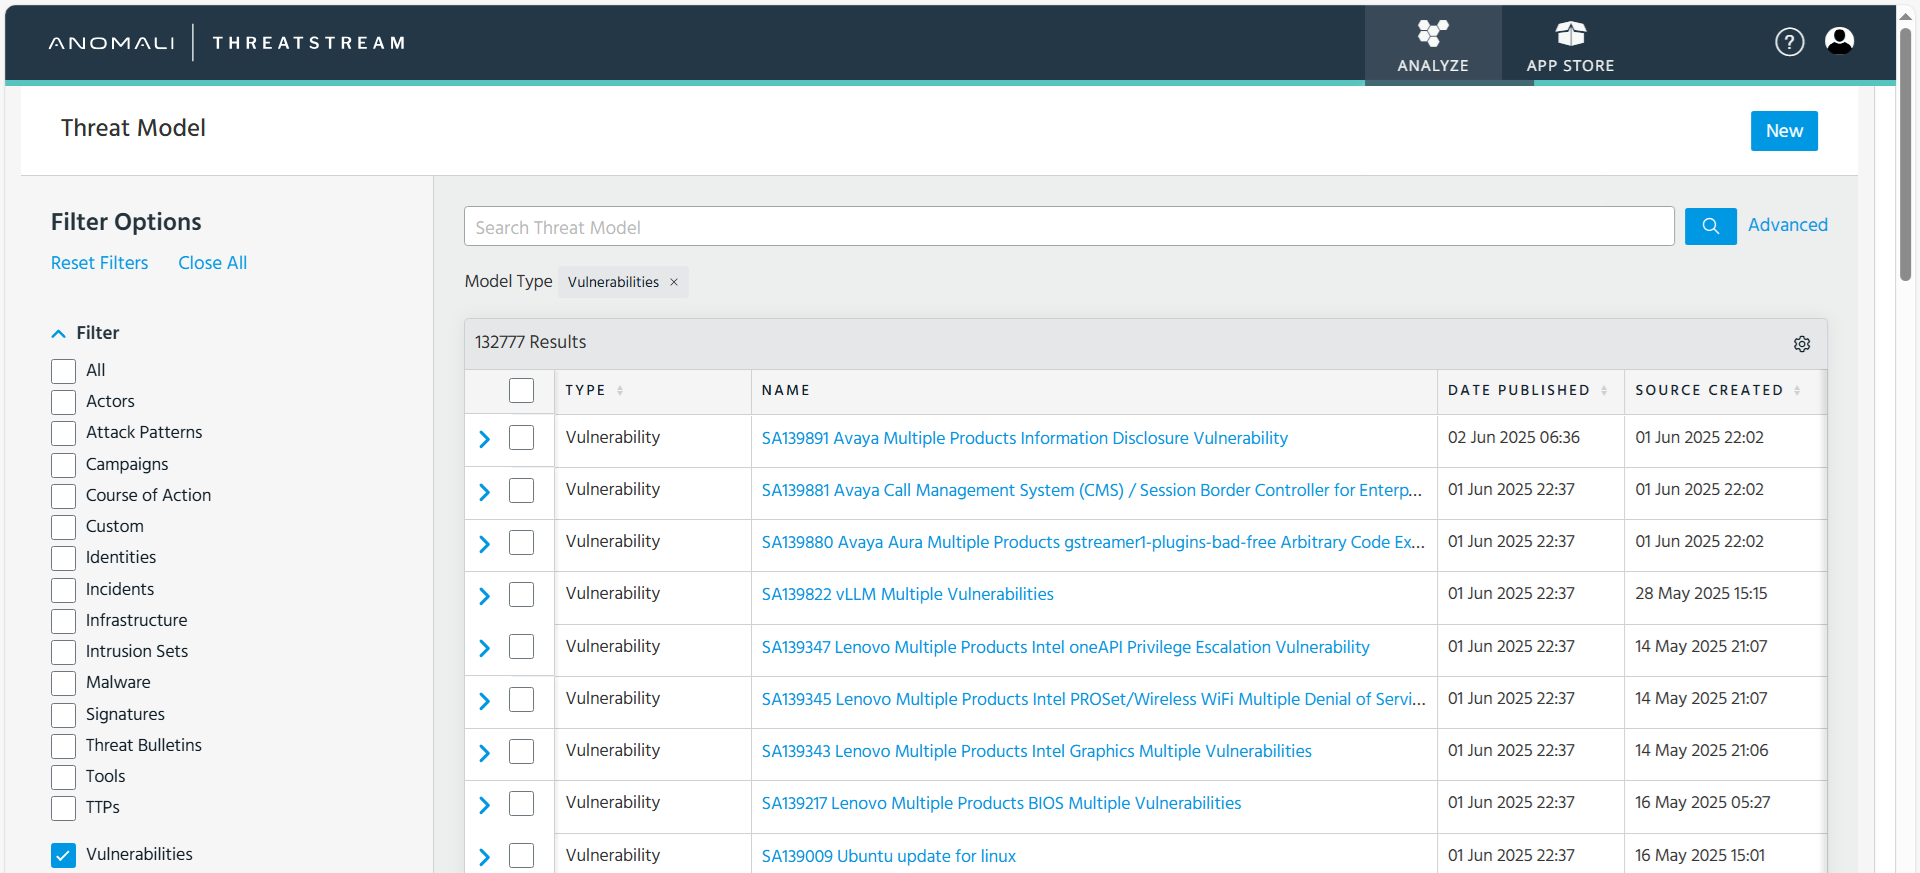Viewport: 1920px width, 873px height.
Task: Click Close All link
Action: tap(212, 263)
